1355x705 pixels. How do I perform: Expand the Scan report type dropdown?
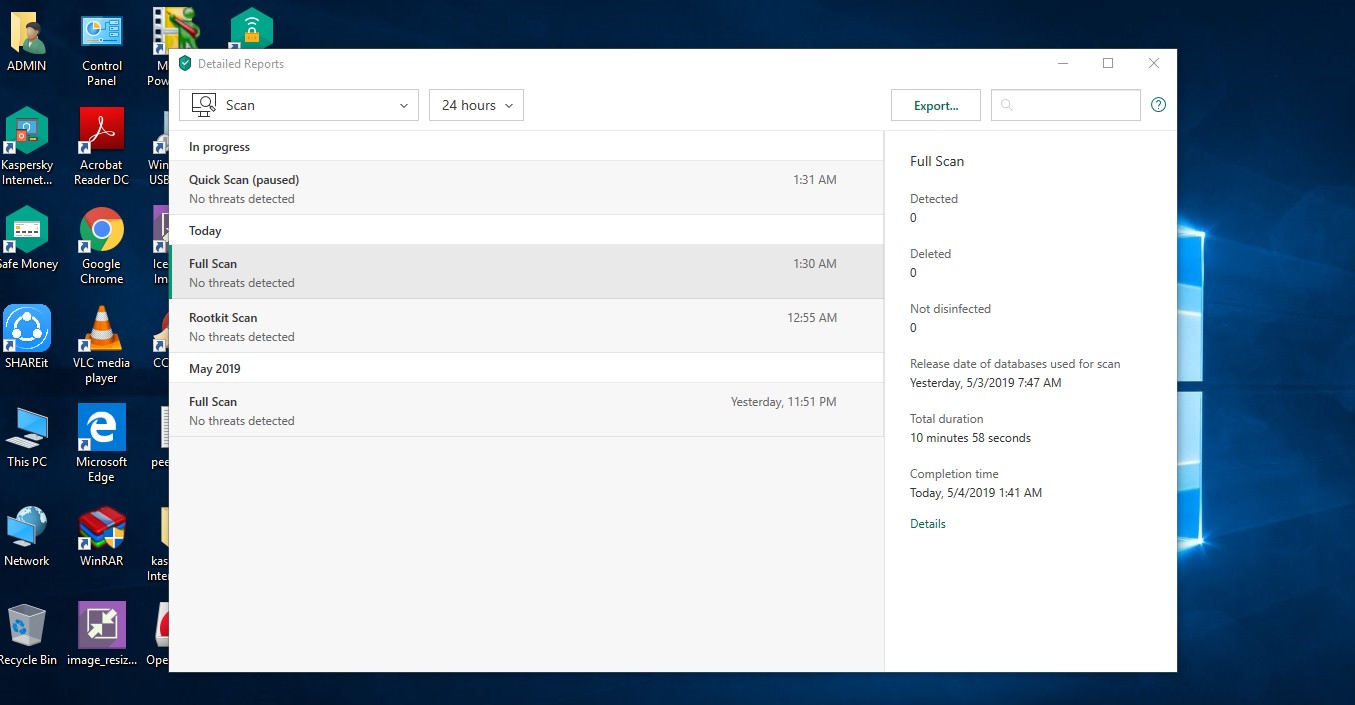(299, 105)
